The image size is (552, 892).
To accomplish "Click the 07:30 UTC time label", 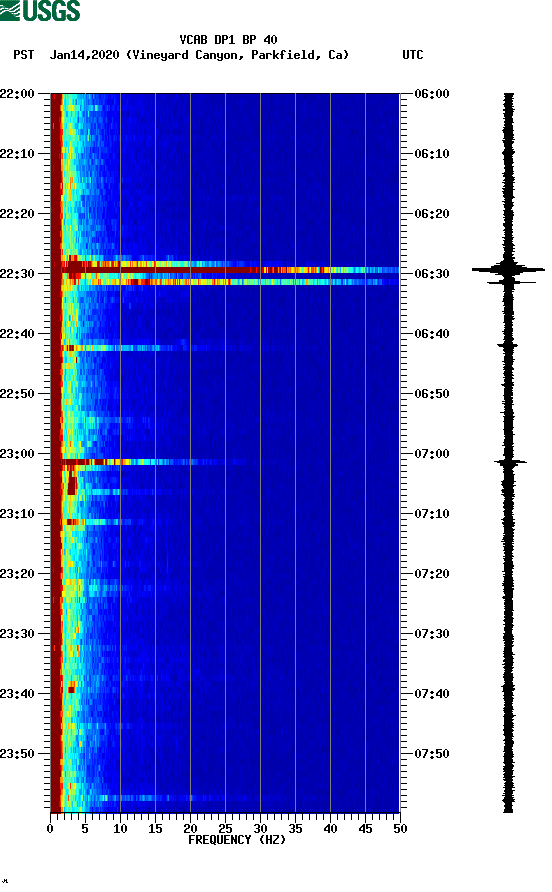I will 432,634.
